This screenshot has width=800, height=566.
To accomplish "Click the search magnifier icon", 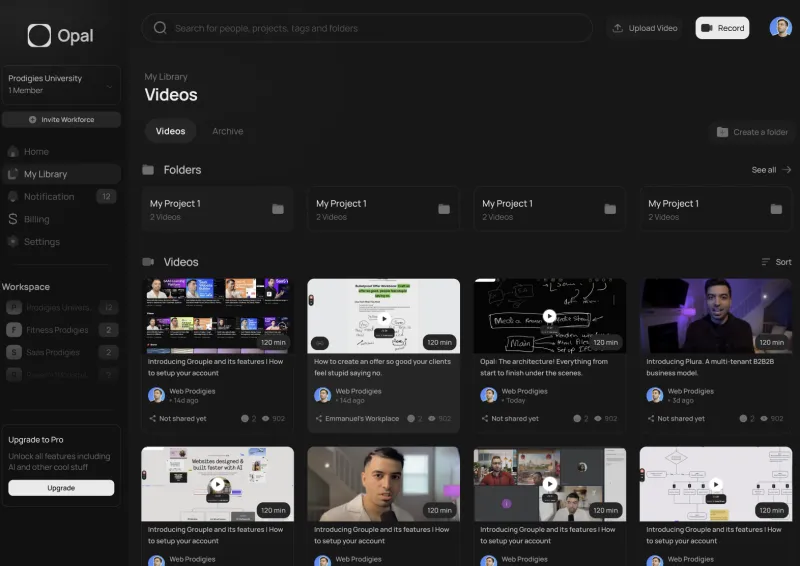I will 160,28.
